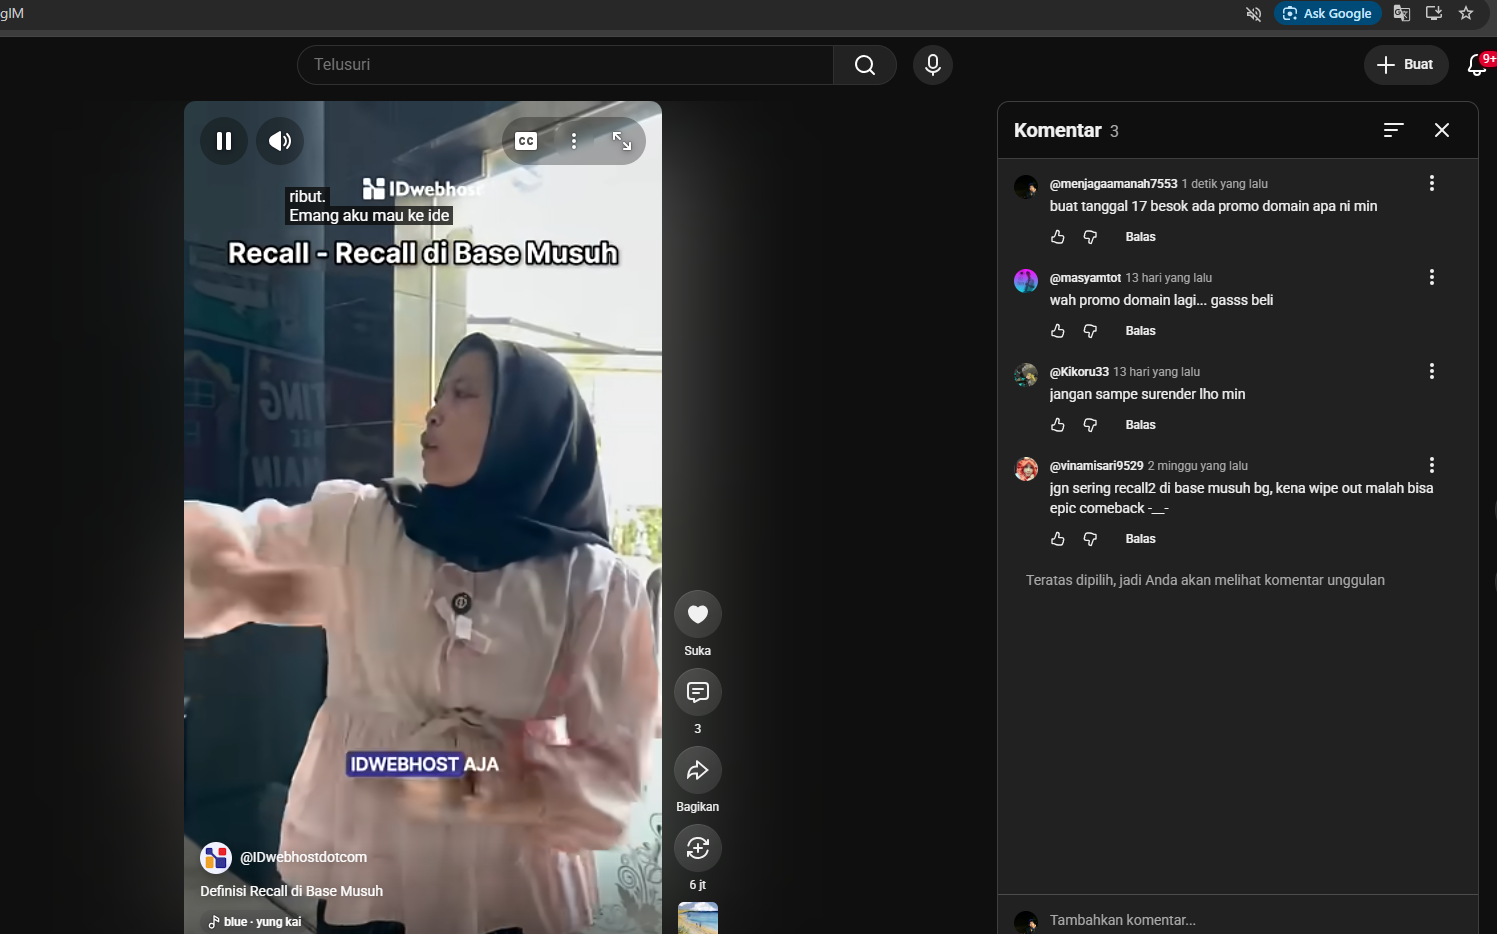This screenshot has width=1497, height=934.
Task: Like the comment by @menjagaamanah7553
Action: (1058, 237)
